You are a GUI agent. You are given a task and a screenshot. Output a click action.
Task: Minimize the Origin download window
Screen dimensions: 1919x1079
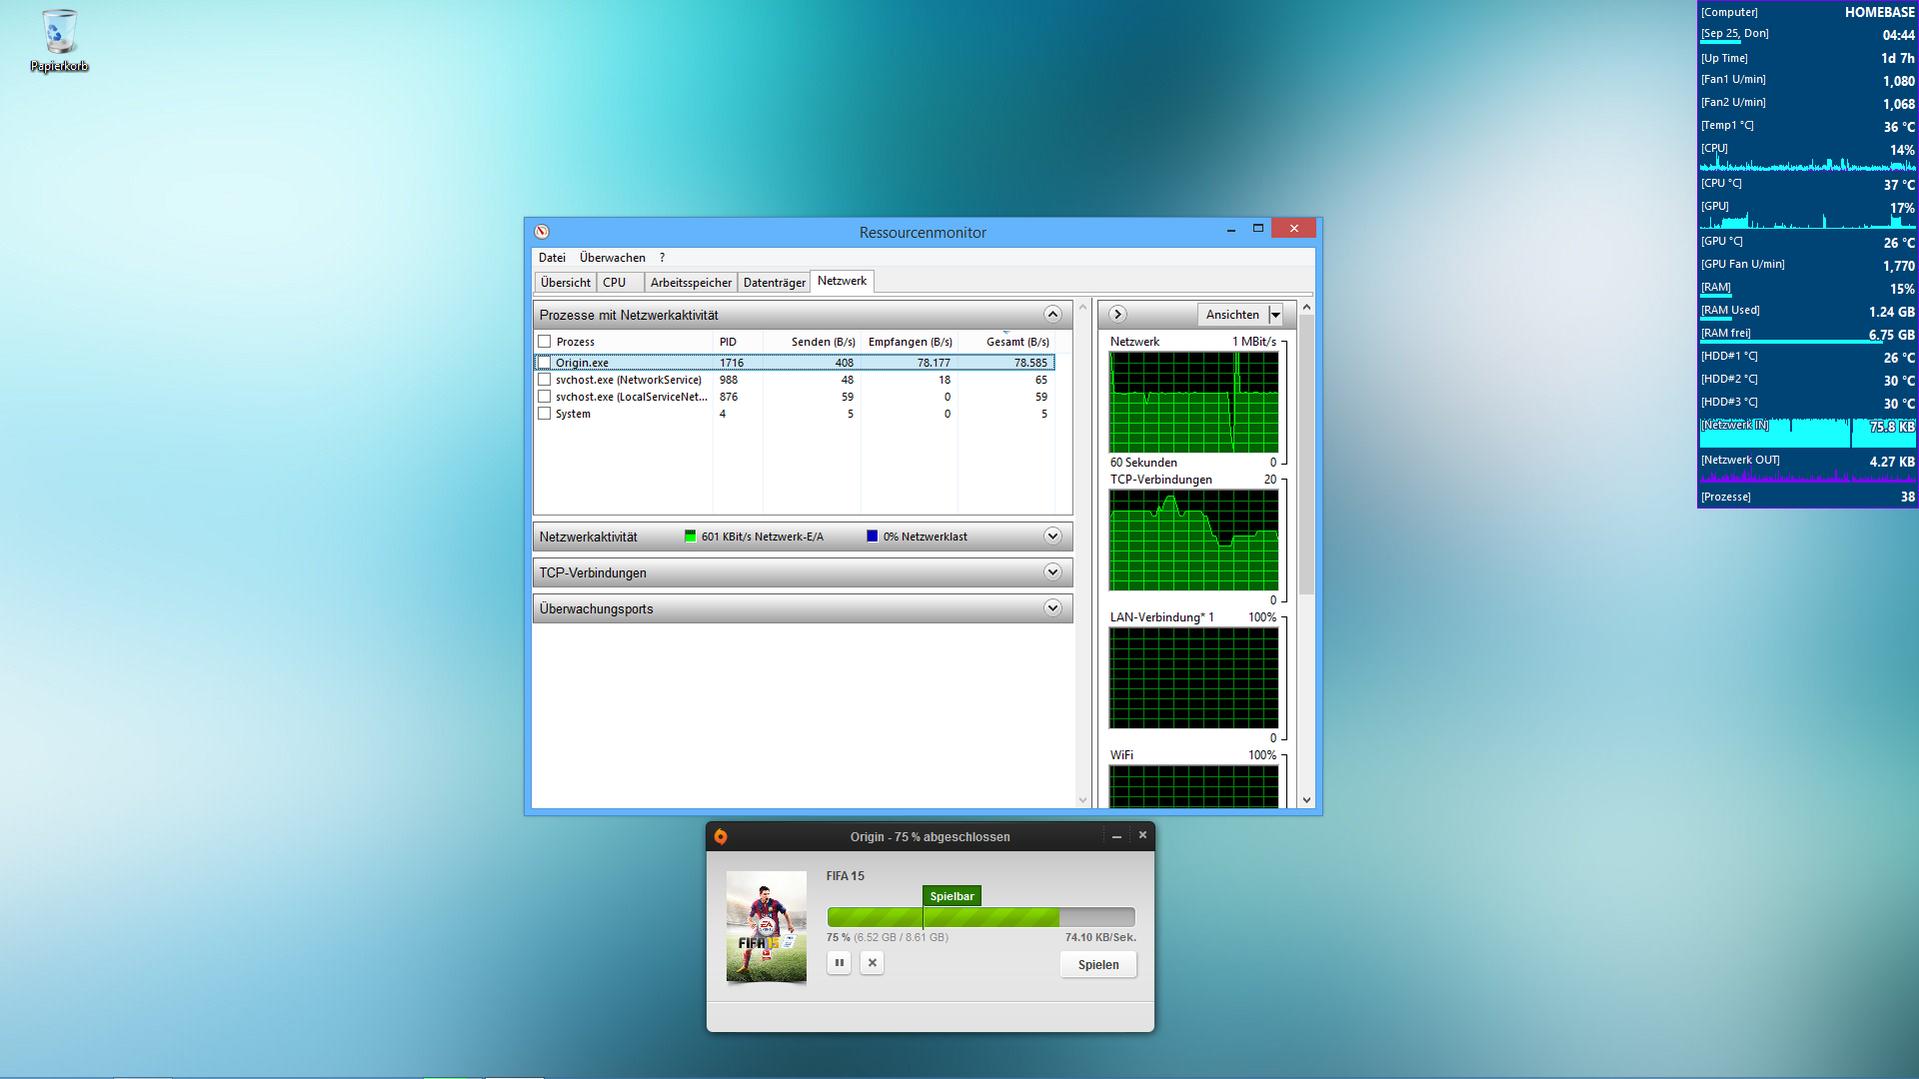point(1117,836)
